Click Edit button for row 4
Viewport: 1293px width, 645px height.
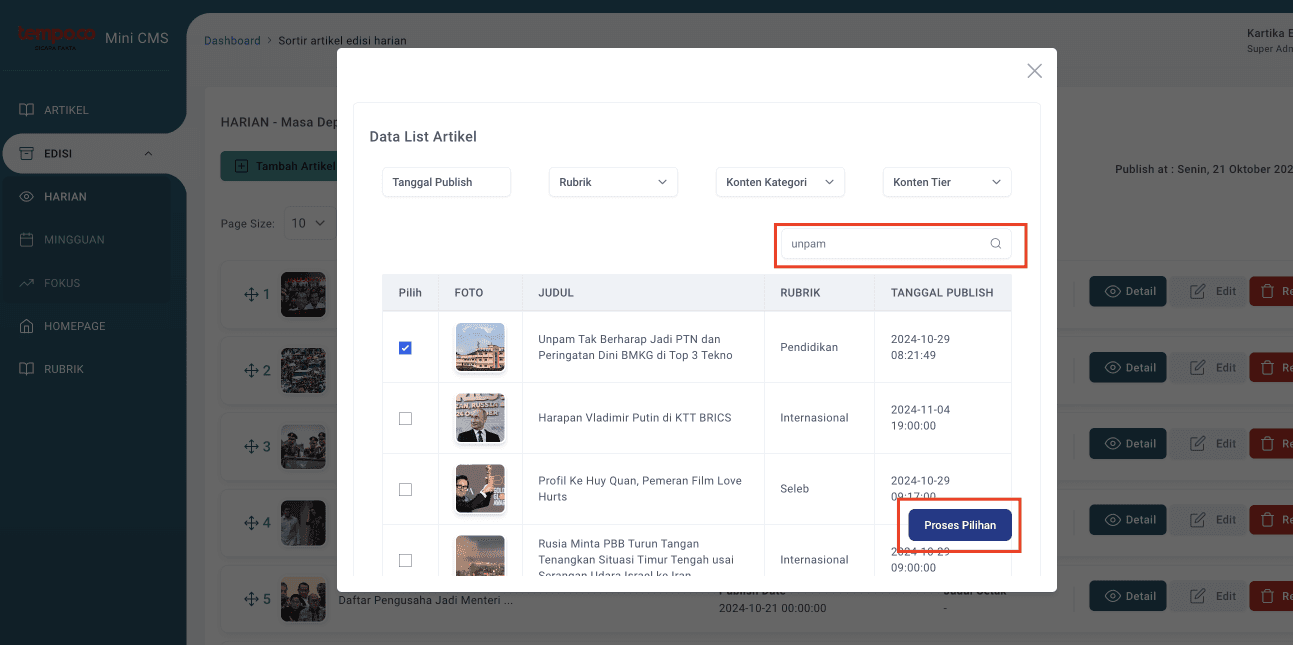(x=1213, y=520)
